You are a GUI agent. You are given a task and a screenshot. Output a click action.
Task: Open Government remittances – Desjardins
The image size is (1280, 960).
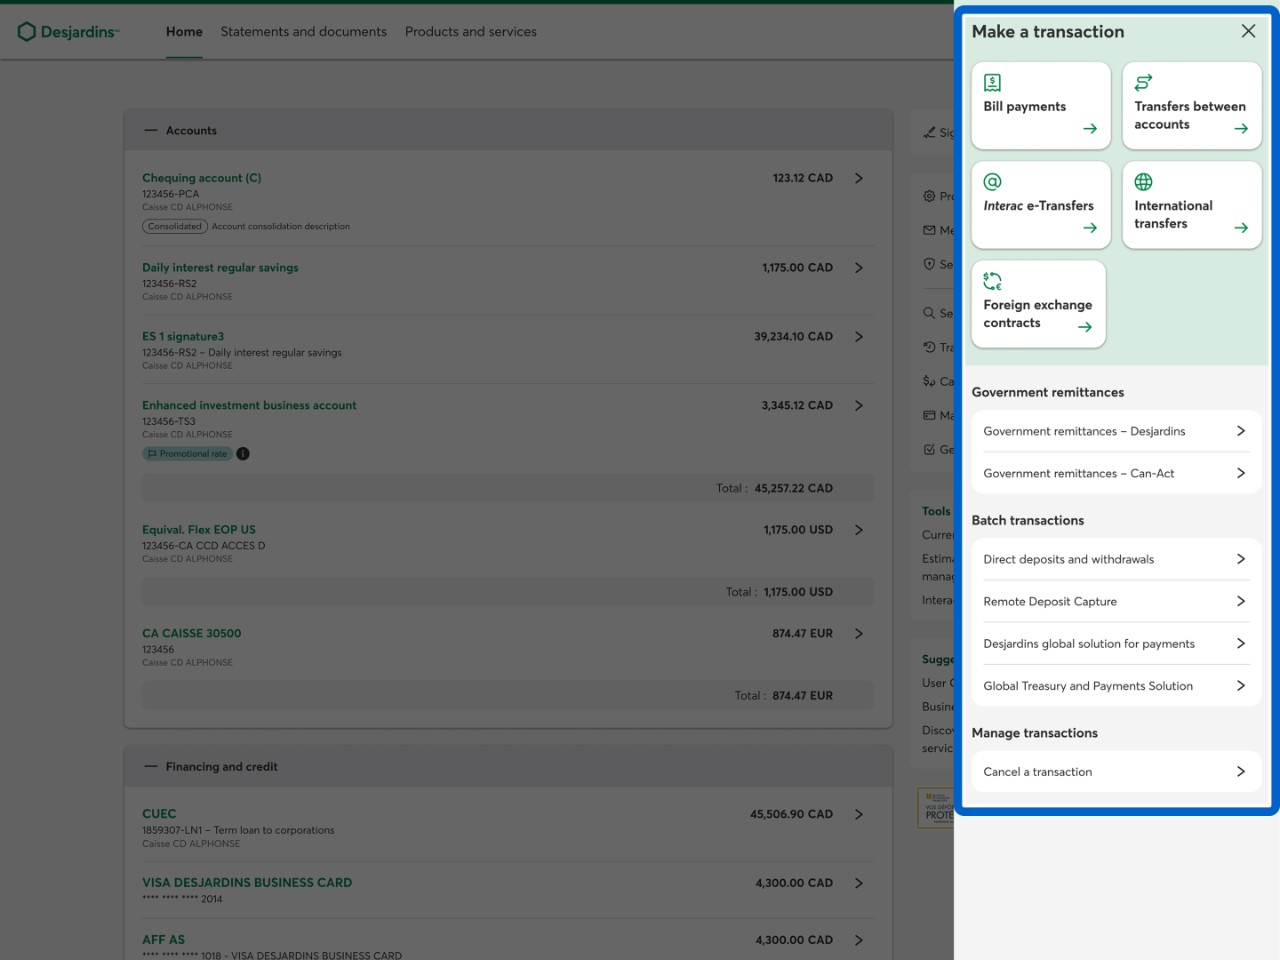[1114, 431]
